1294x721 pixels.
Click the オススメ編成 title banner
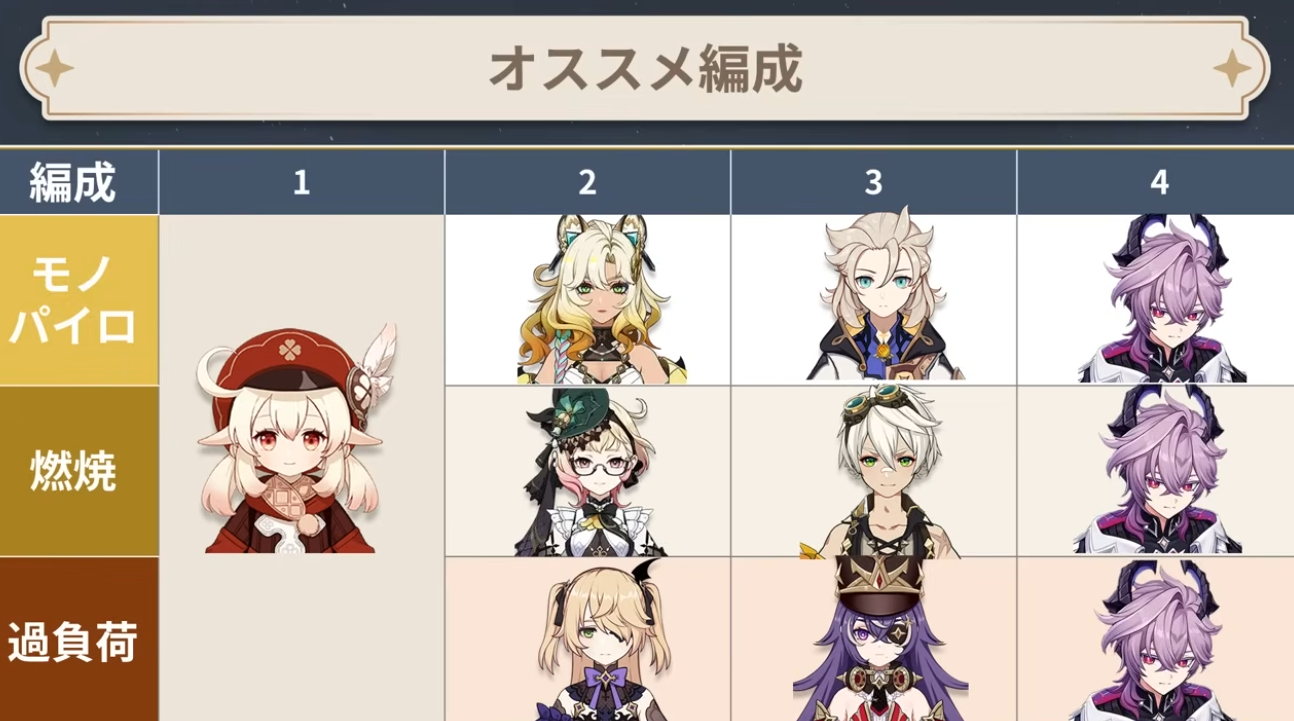[x=645, y=68]
